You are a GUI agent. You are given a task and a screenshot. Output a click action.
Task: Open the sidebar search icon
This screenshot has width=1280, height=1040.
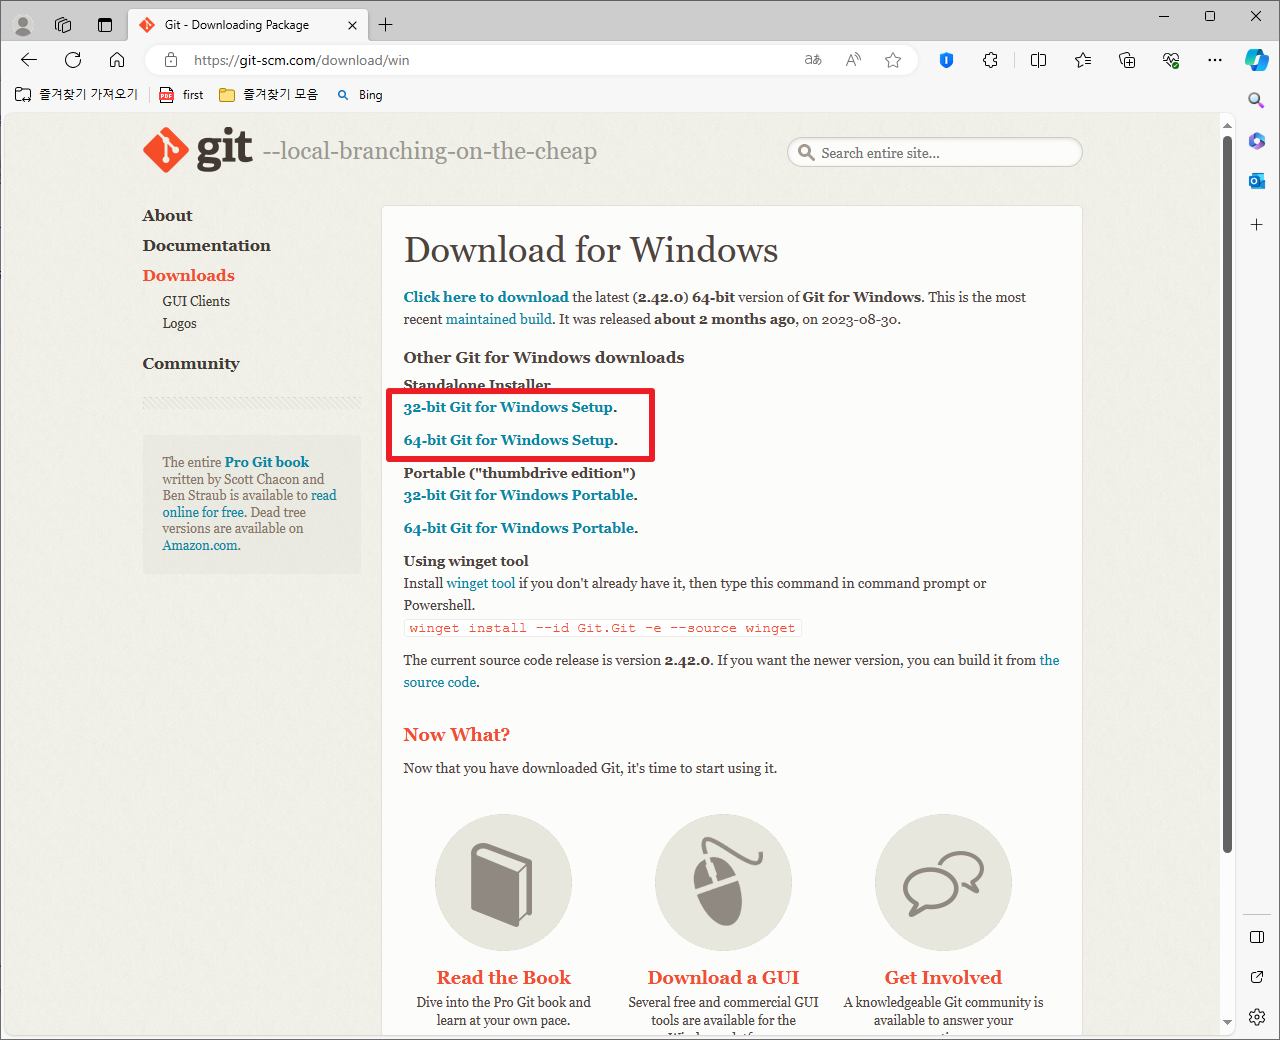pos(1257,100)
